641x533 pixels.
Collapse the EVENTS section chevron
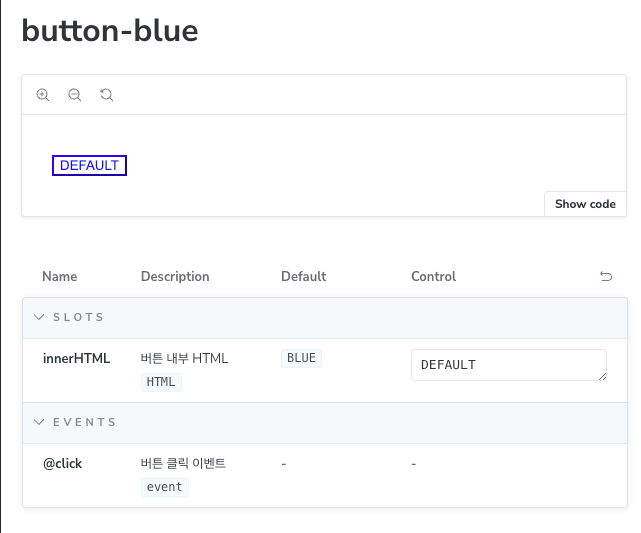point(39,422)
